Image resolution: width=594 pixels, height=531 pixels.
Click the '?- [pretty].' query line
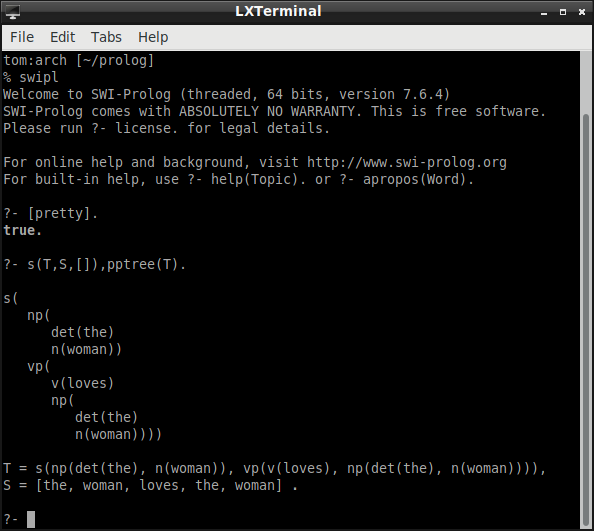coord(51,214)
